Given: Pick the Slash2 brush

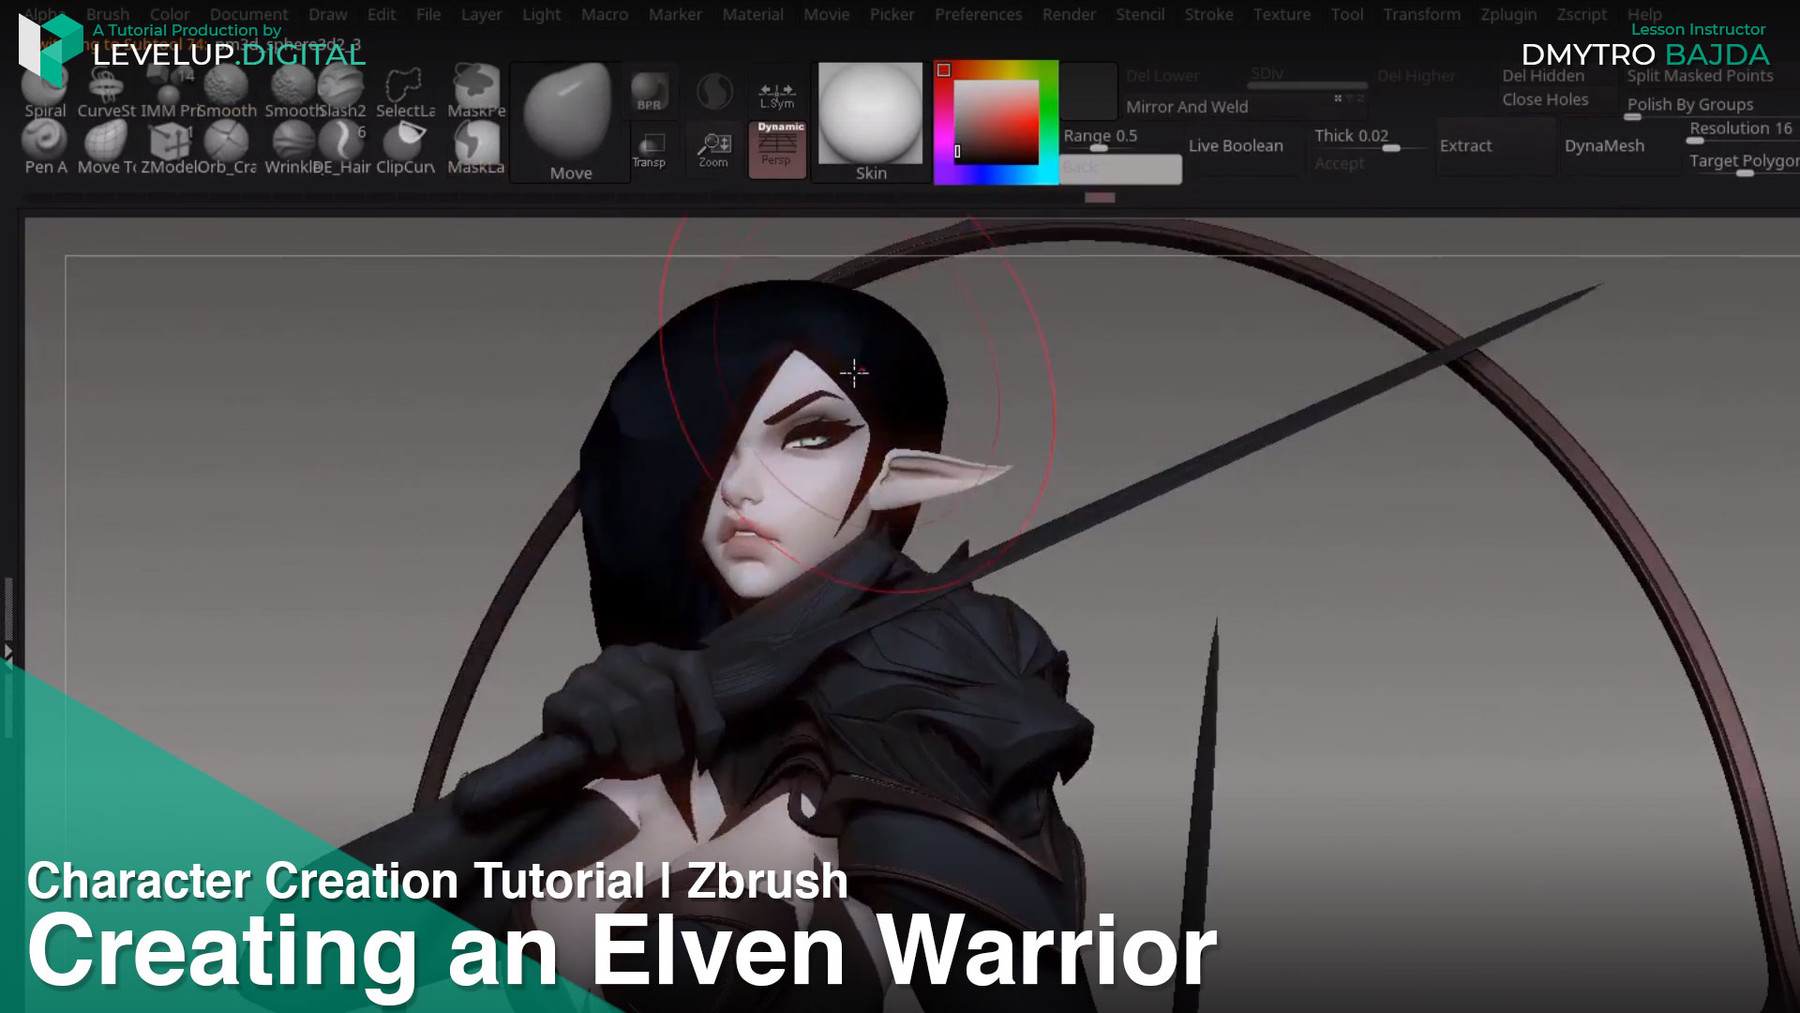Looking at the screenshot, I should click(343, 92).
